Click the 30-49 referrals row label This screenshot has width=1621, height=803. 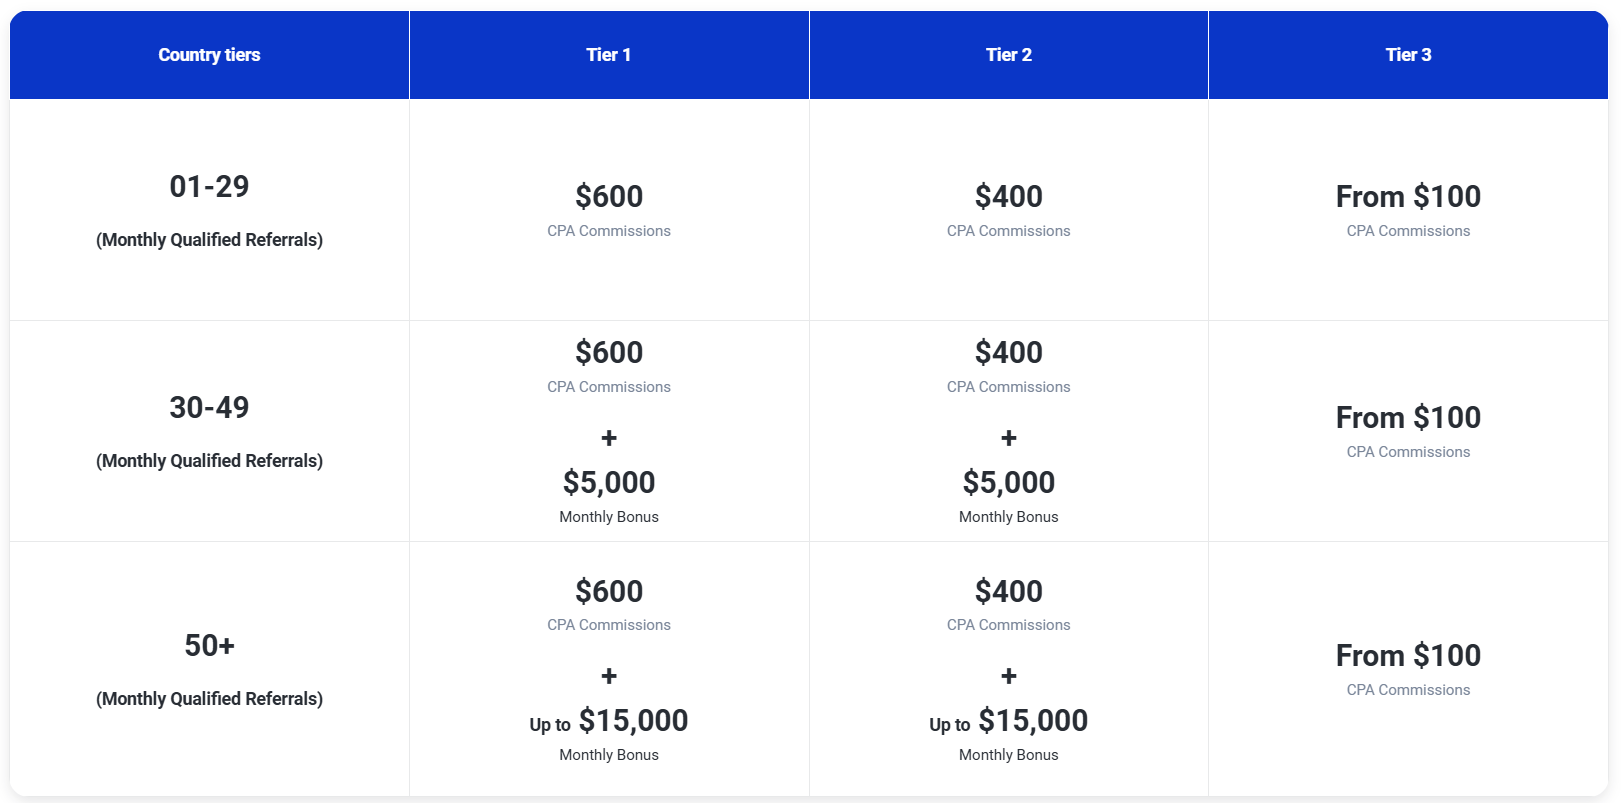[x=209, y=408]
